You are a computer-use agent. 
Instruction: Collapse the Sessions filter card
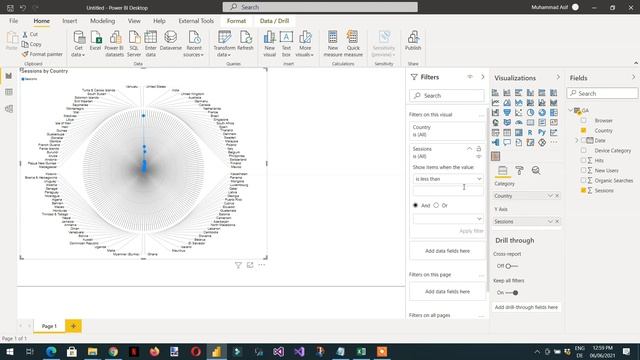pyautogui.click(x=469, y=149)
